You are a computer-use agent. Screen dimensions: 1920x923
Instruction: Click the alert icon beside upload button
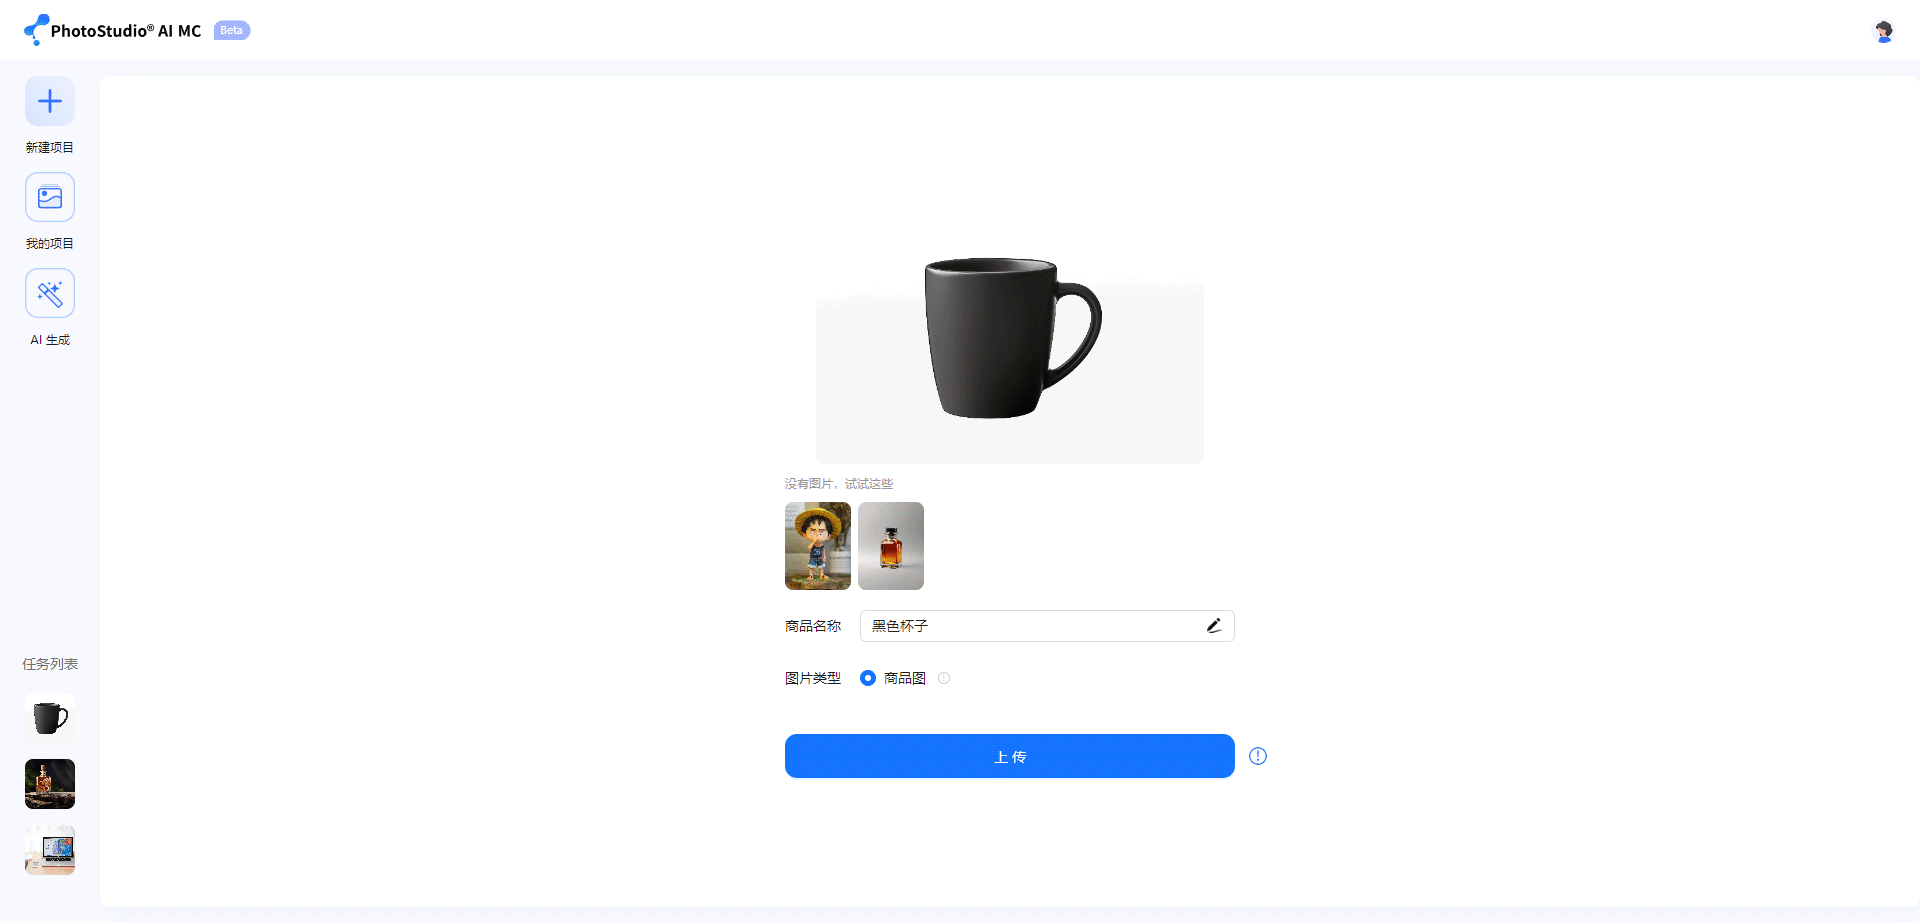pyautogui.click(x=1258, y=756)
